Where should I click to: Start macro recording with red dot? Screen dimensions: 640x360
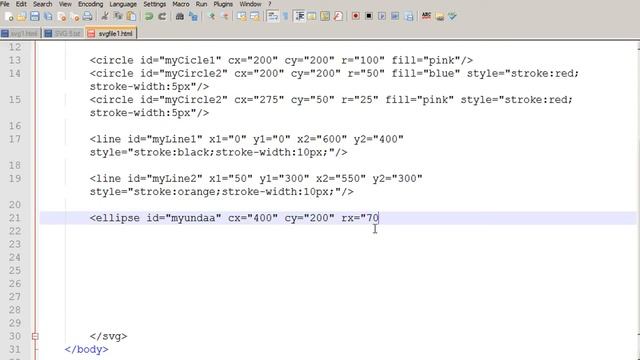tap(356, 16)
